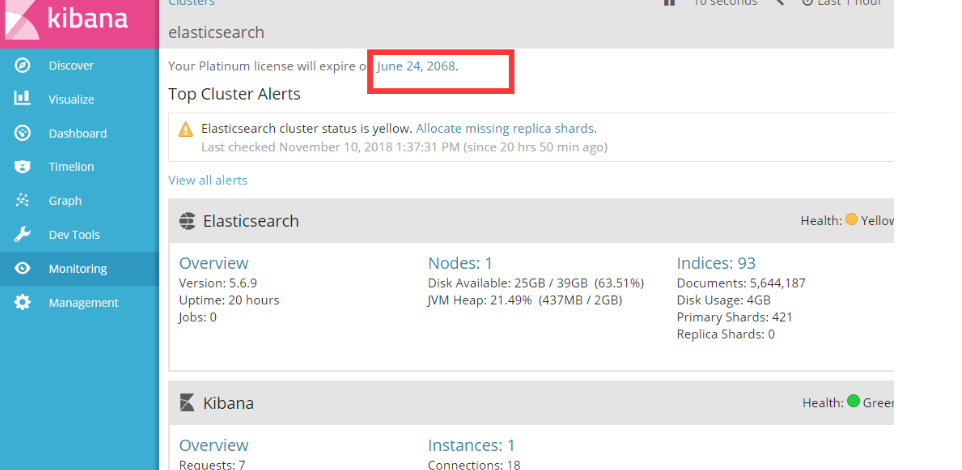
Task: Open the Visualize menu item
Action: (x=79, y=99)
